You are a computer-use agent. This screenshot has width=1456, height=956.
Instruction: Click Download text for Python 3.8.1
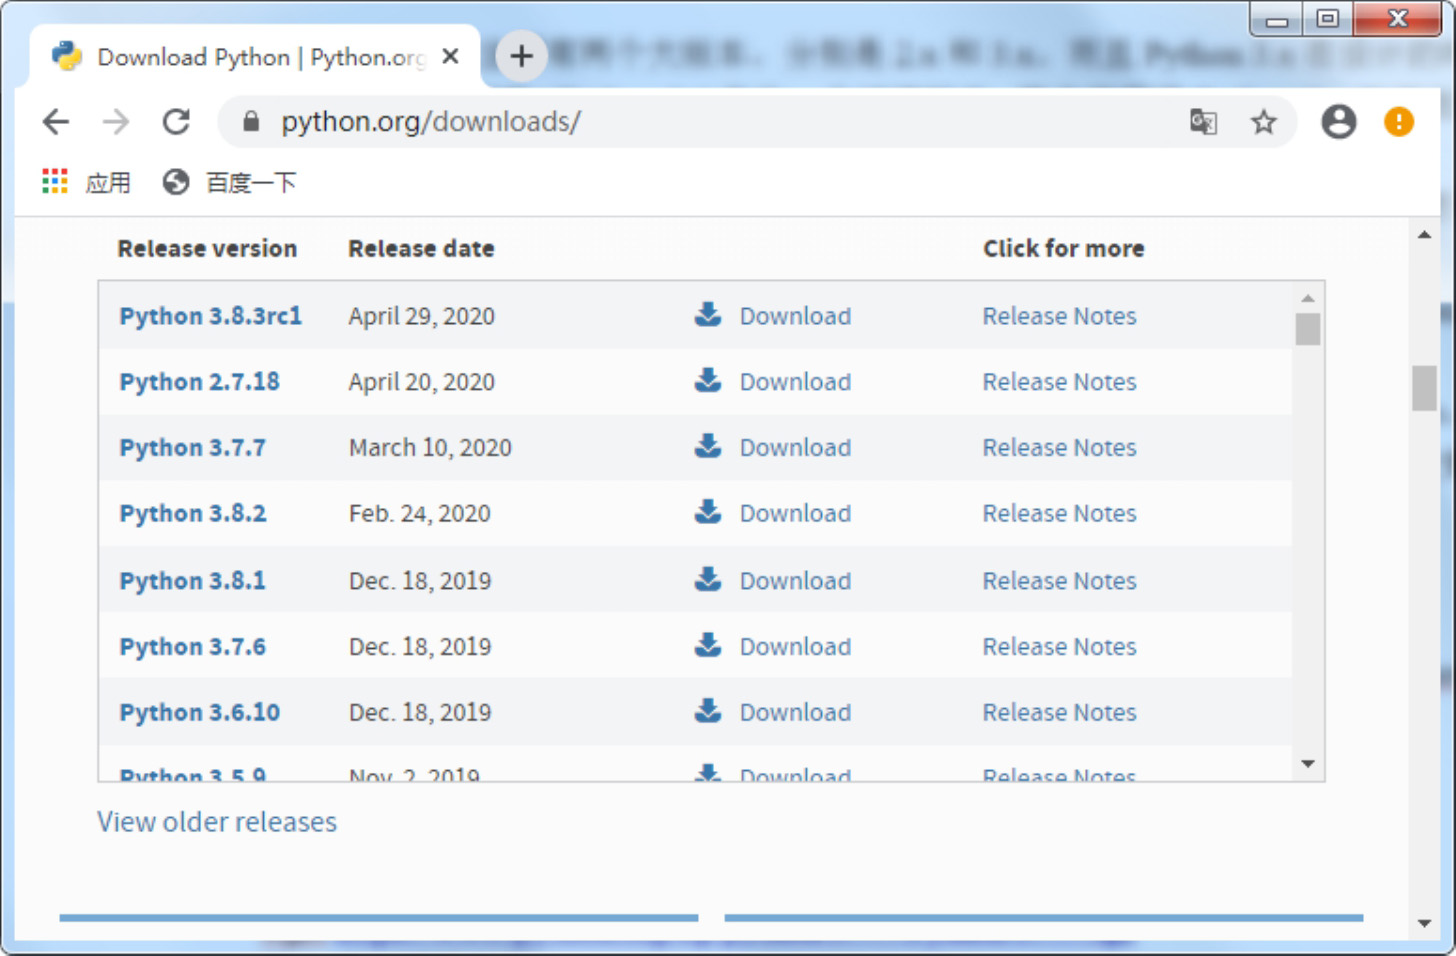795,581
